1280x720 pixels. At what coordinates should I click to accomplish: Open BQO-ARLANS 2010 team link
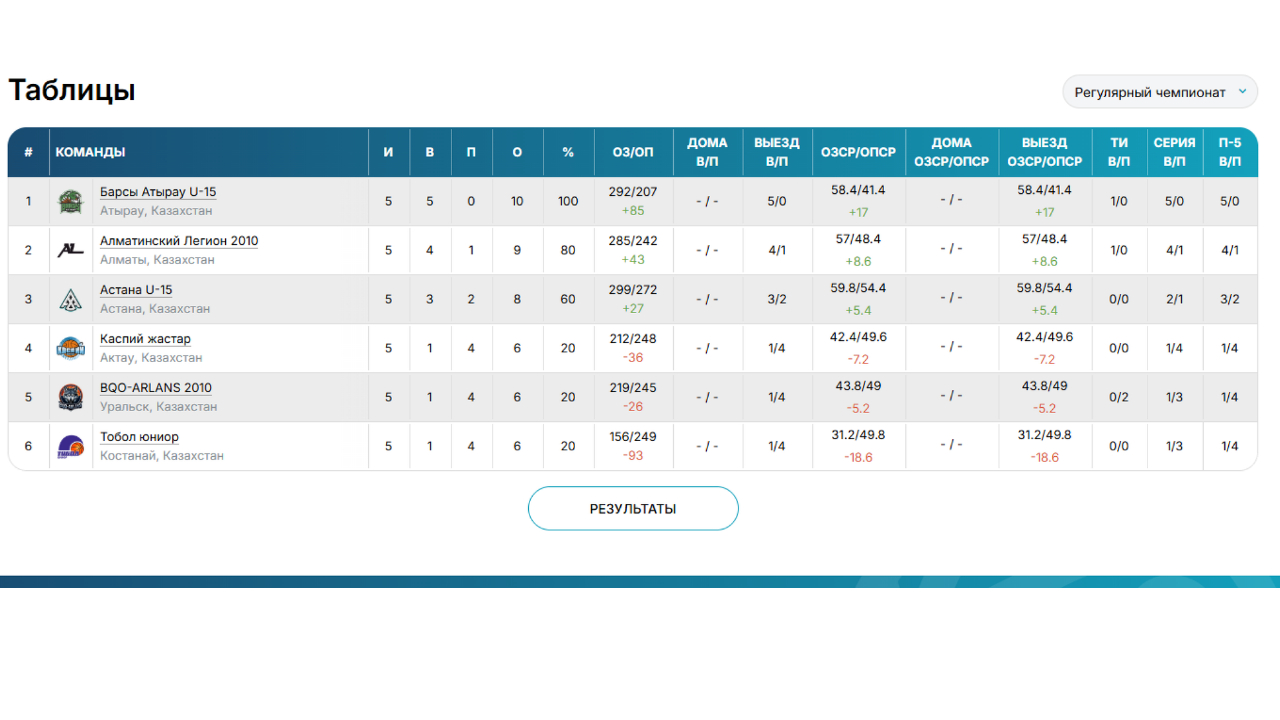coord(156,388)
